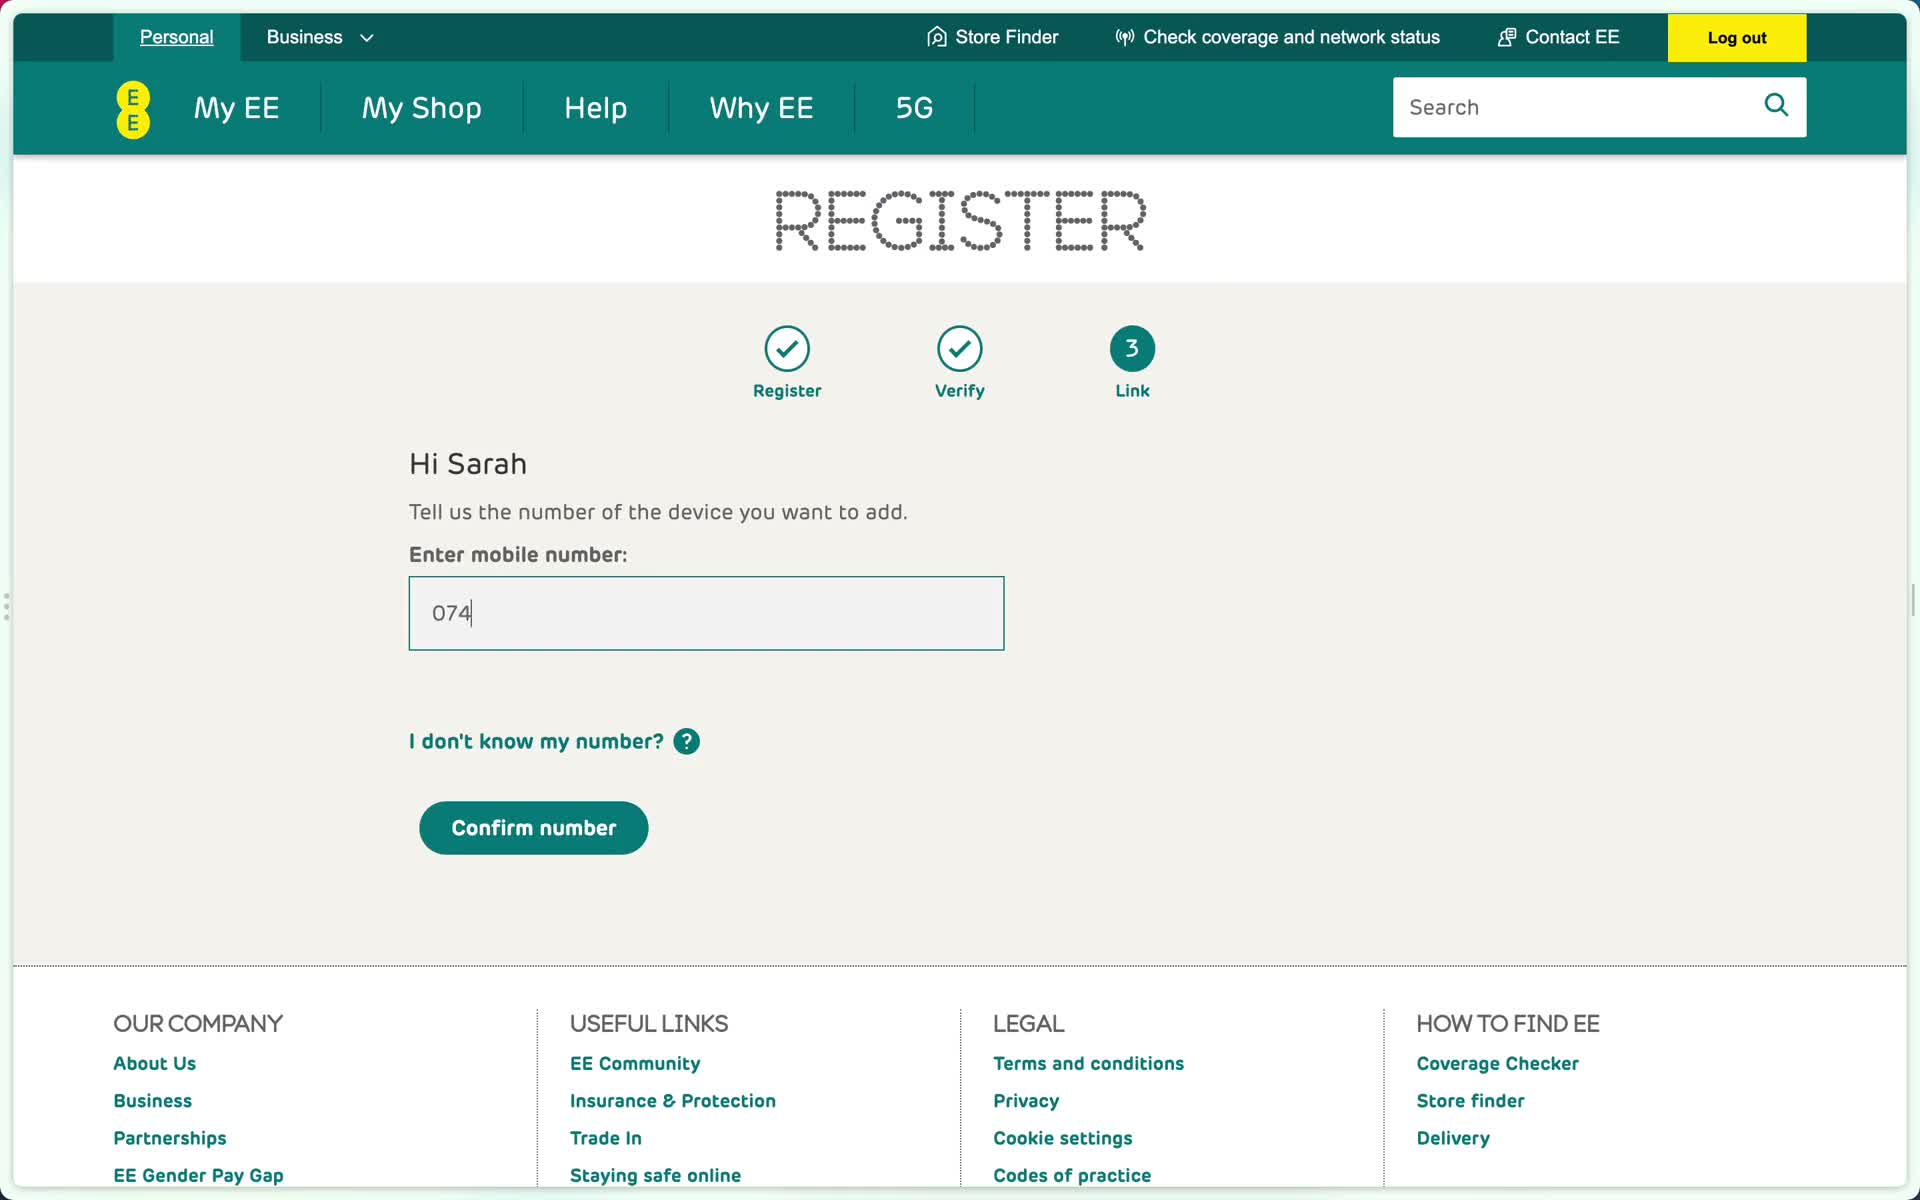Viewport: 1920px width, 1200px height.
Task: Click the Link step label
Action: pyautogui.click(x=1132, y=391)
